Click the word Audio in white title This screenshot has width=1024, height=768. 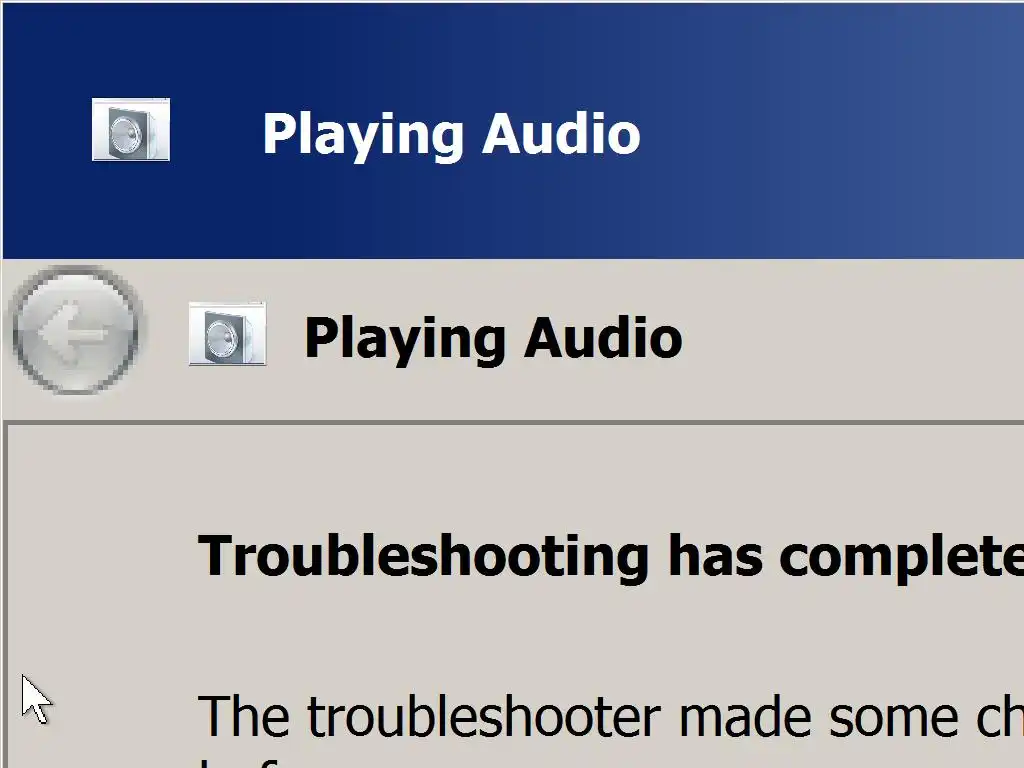pos(561,133)
